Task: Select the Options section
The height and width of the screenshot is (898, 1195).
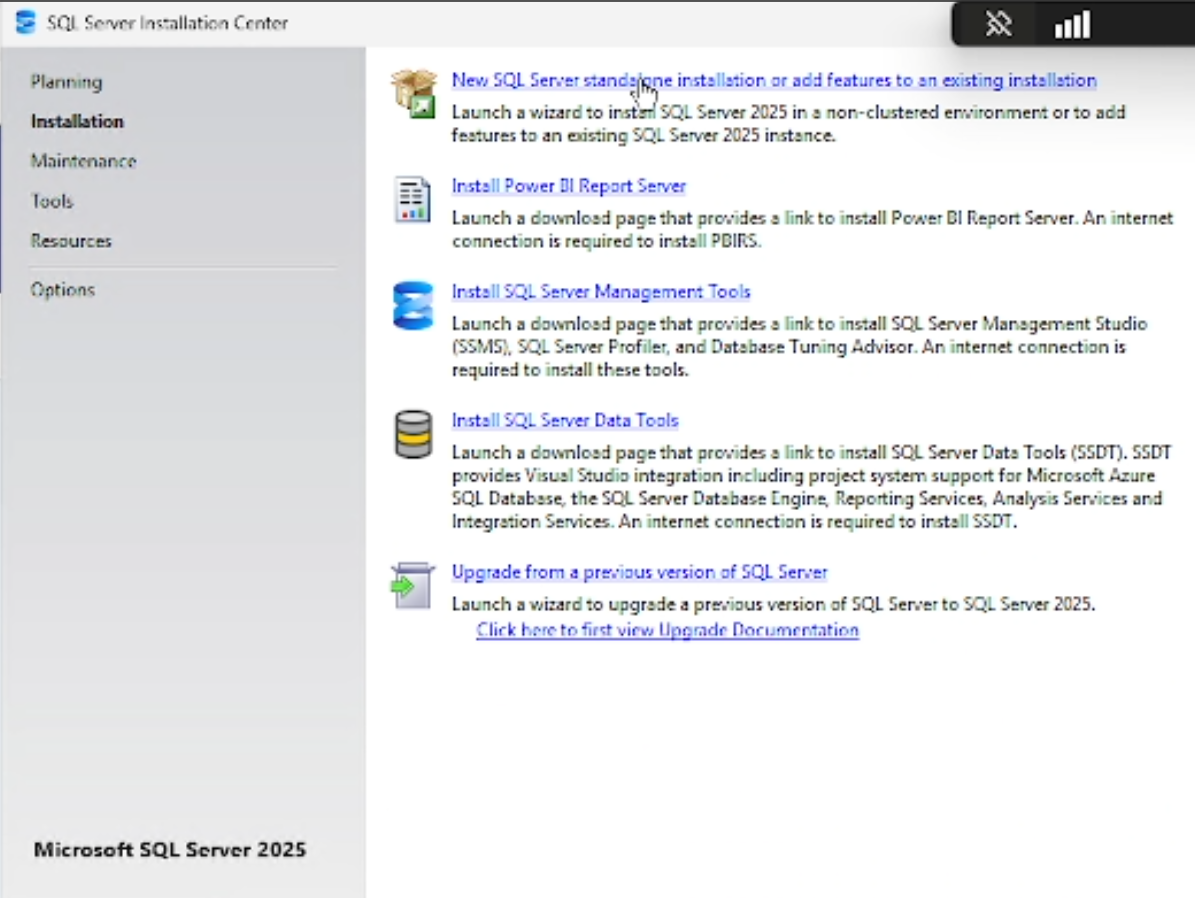Action: (62, 289)
